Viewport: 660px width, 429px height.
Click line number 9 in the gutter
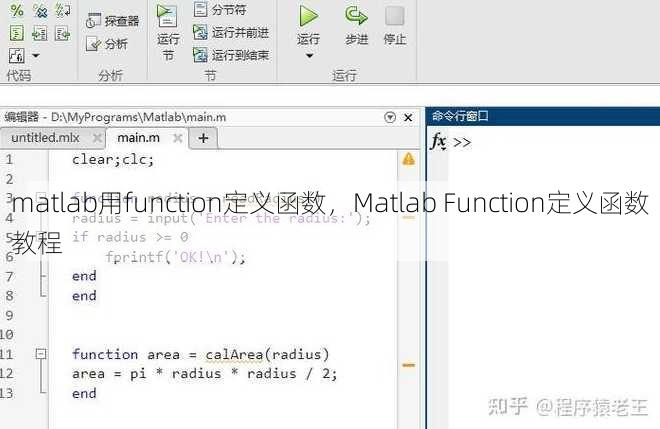pyautogui.click(x=9, y=315)
